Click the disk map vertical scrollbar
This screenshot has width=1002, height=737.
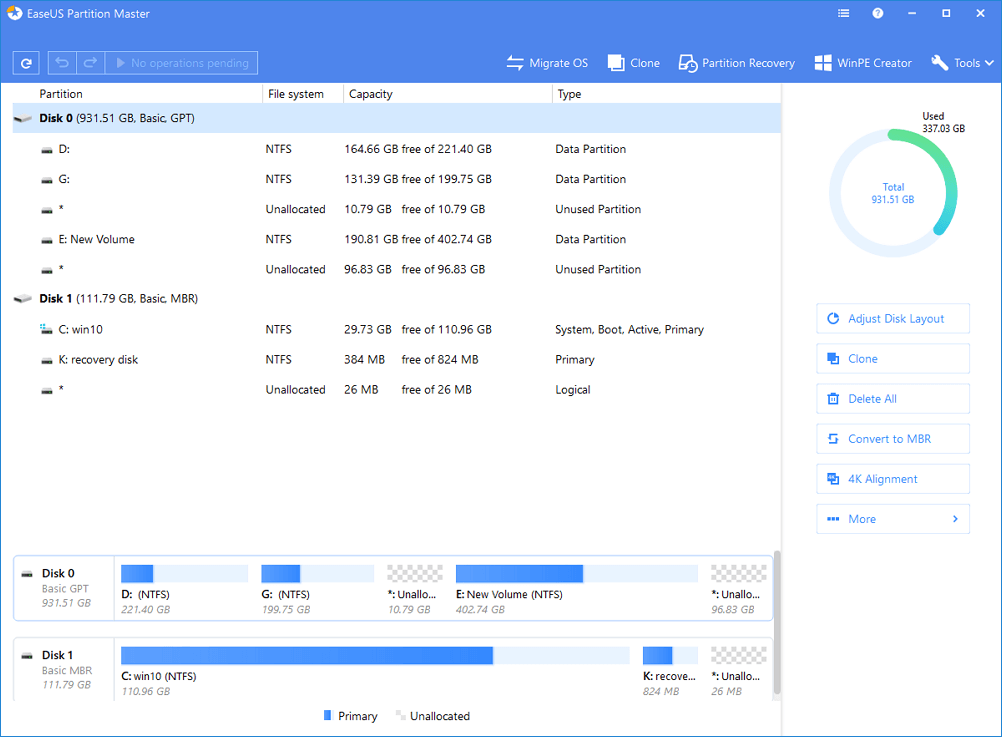click(x=777, y=622)
